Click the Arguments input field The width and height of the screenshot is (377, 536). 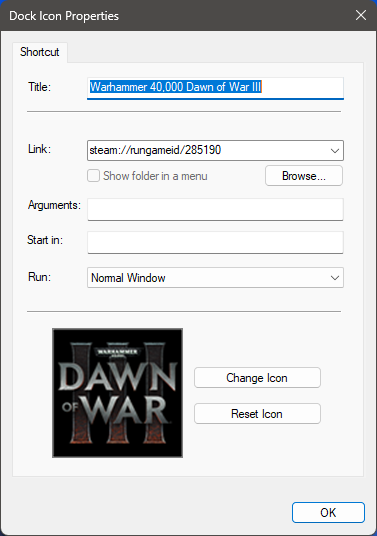click(215, 209)
